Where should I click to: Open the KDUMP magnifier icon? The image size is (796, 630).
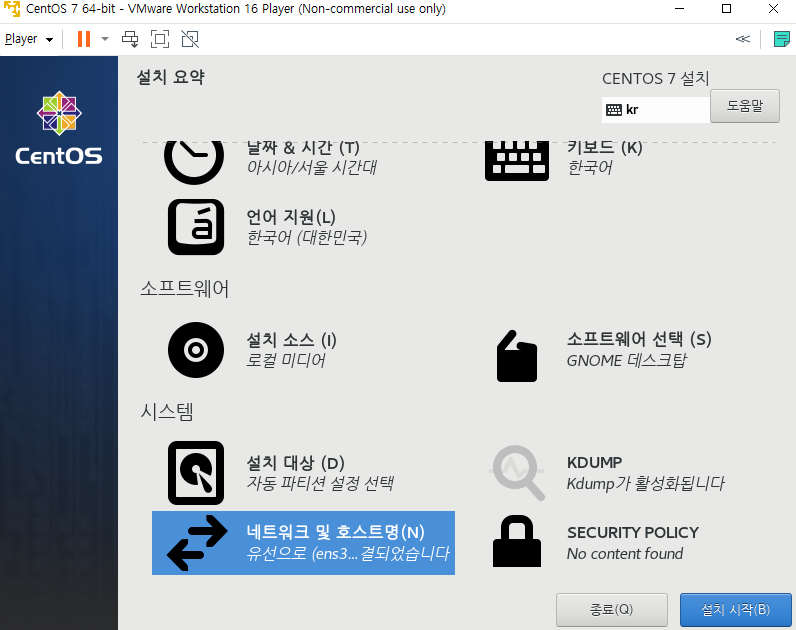pos(517,473)
